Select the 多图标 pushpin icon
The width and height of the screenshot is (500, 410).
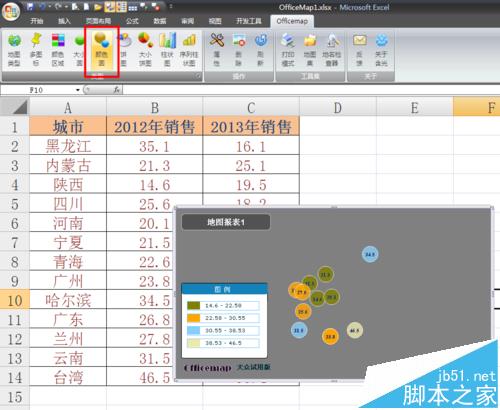[36, 50]
